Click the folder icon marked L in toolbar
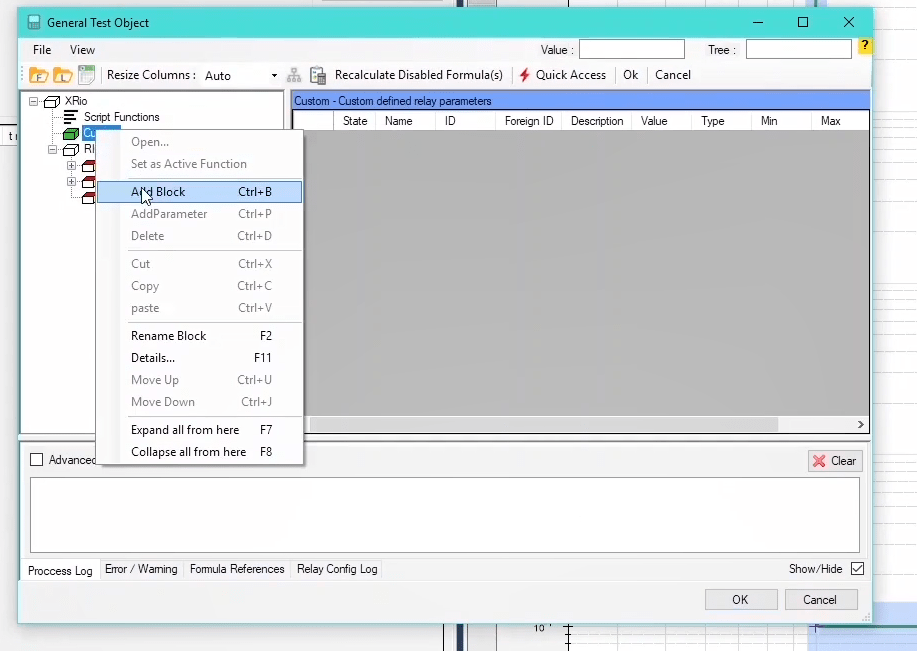The height and width of the screenshot is (651, 917). pos(62,75)
